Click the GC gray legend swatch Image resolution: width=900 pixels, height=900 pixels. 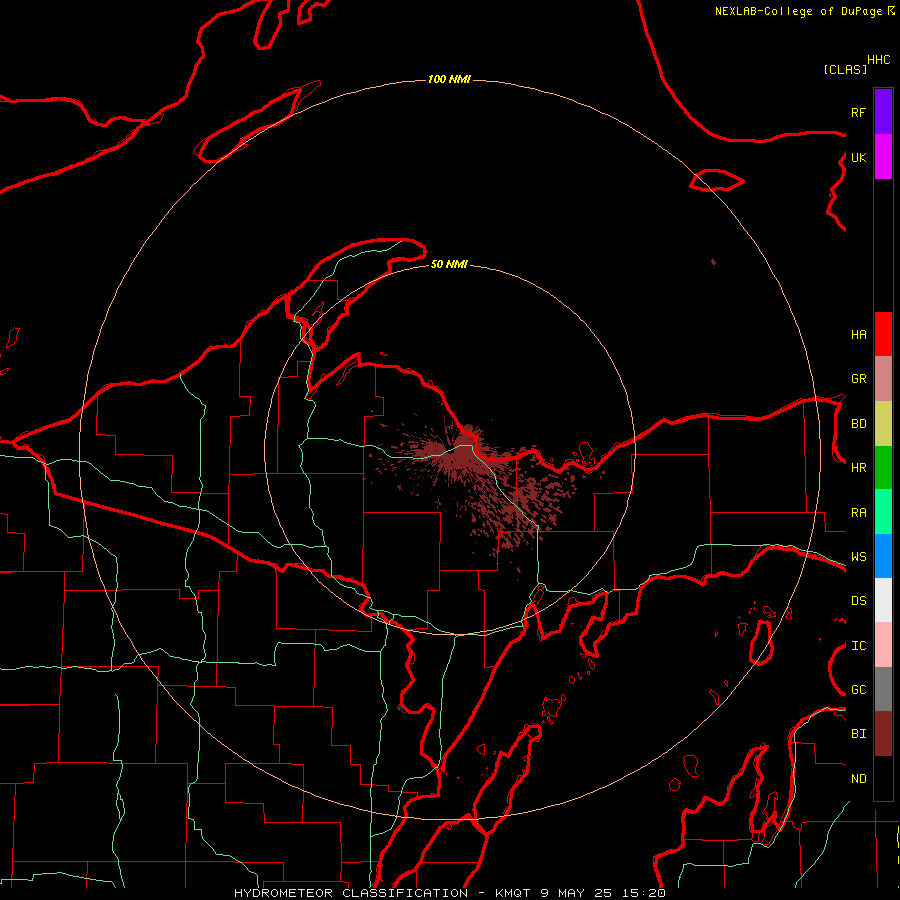tap(883, 689)
